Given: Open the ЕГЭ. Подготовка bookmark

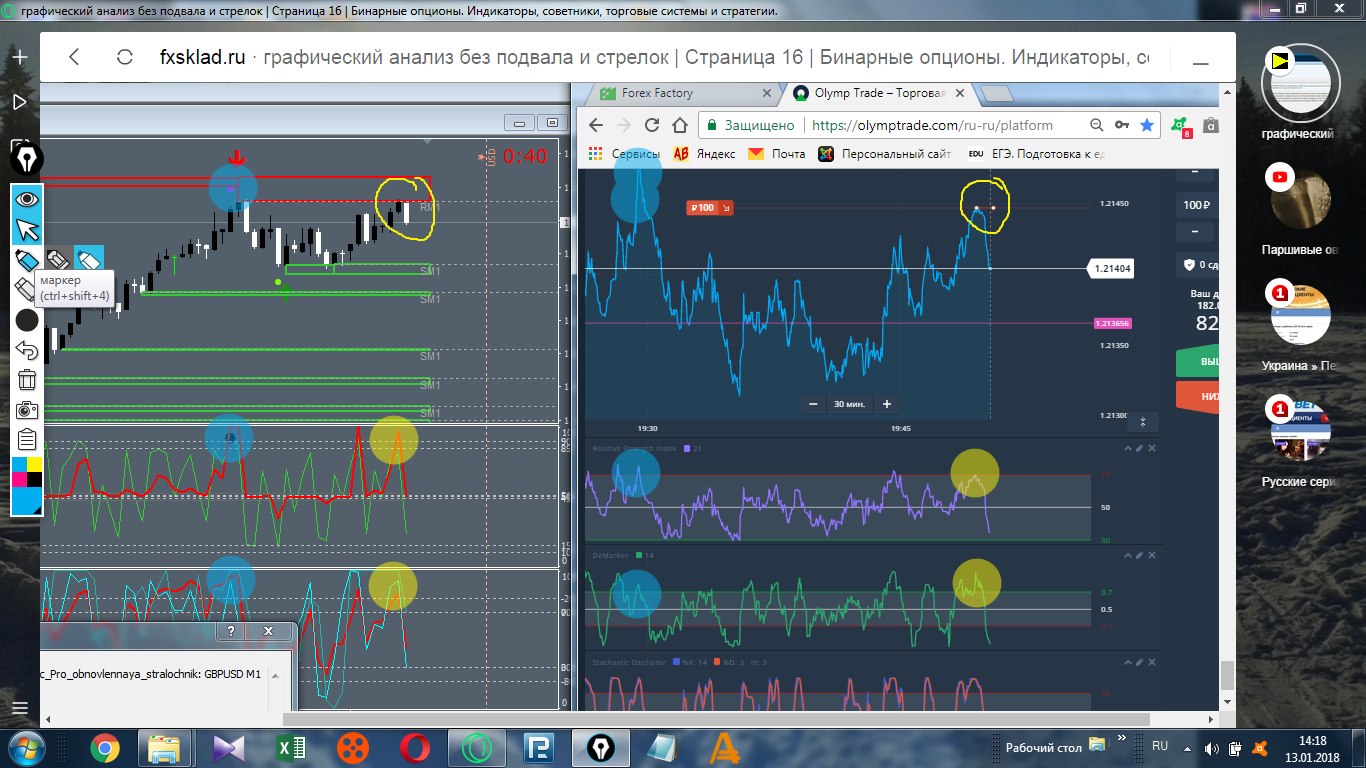Looking at the screenshot, I should click(1036, 154).
